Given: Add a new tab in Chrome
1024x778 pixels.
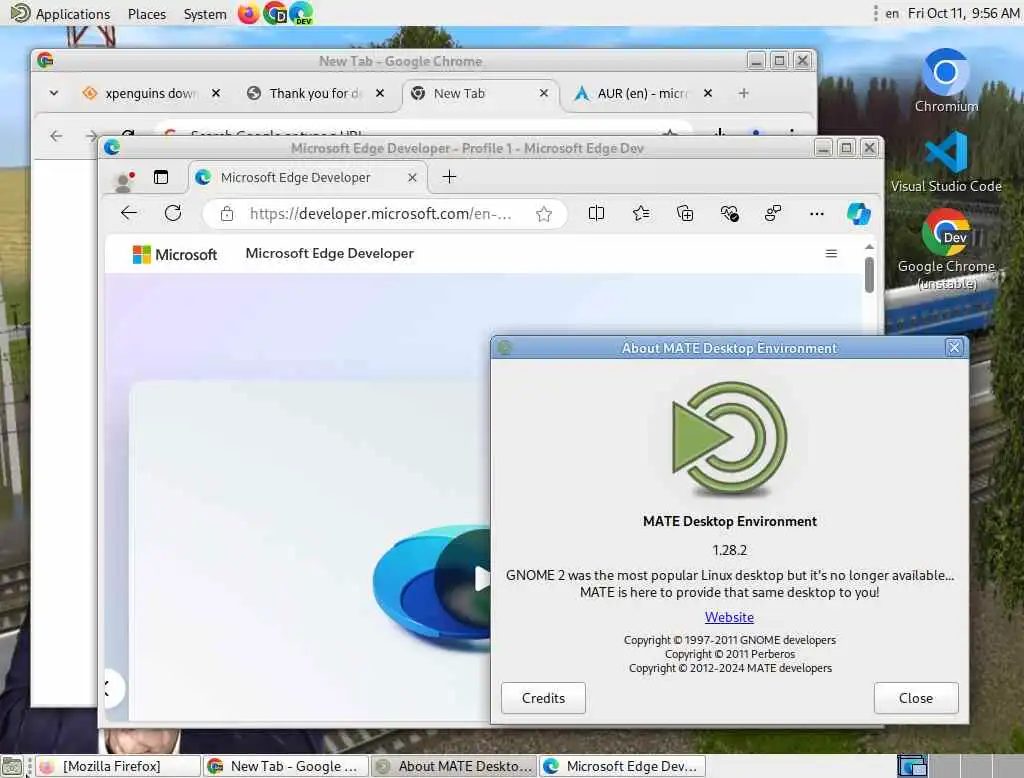Looking at the screenshot, I should coord(743,93).
